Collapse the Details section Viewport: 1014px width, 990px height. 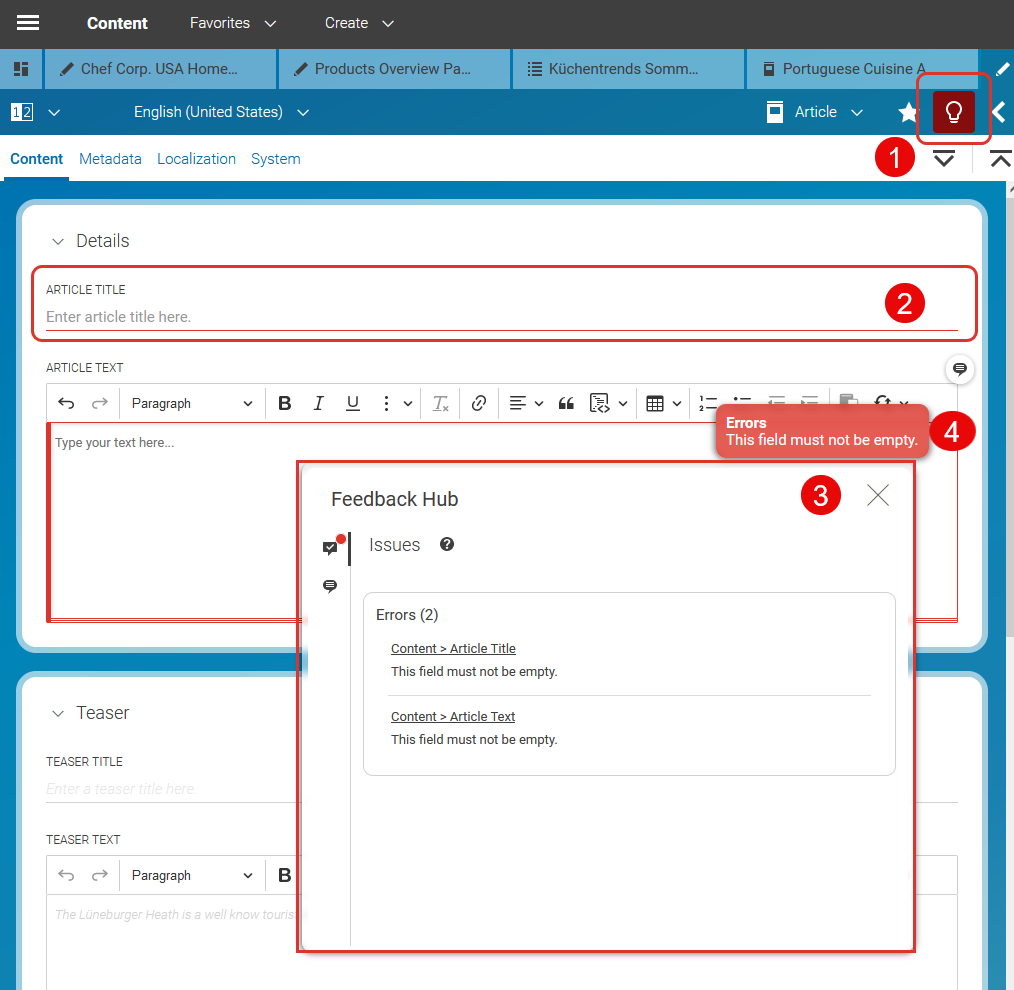pos(58,240)
